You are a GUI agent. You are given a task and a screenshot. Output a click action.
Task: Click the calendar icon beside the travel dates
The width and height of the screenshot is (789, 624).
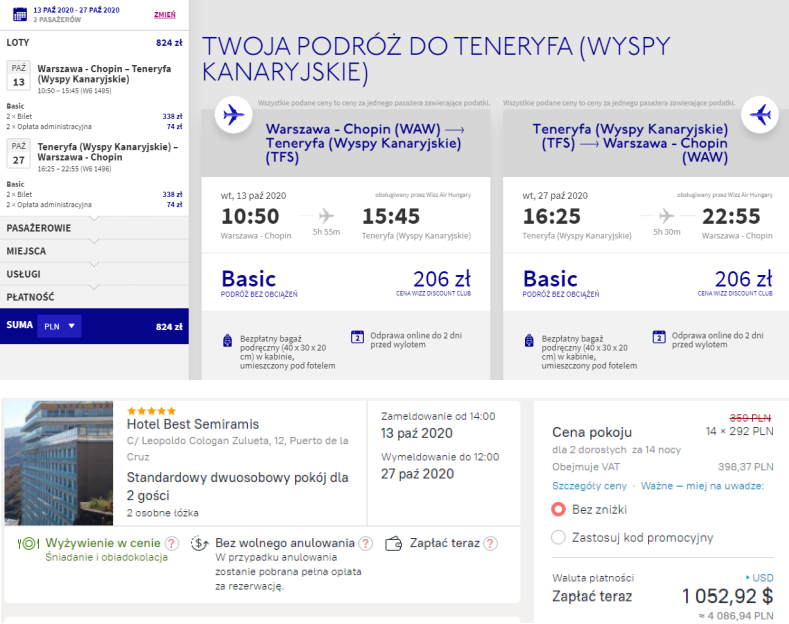[20, 14]
